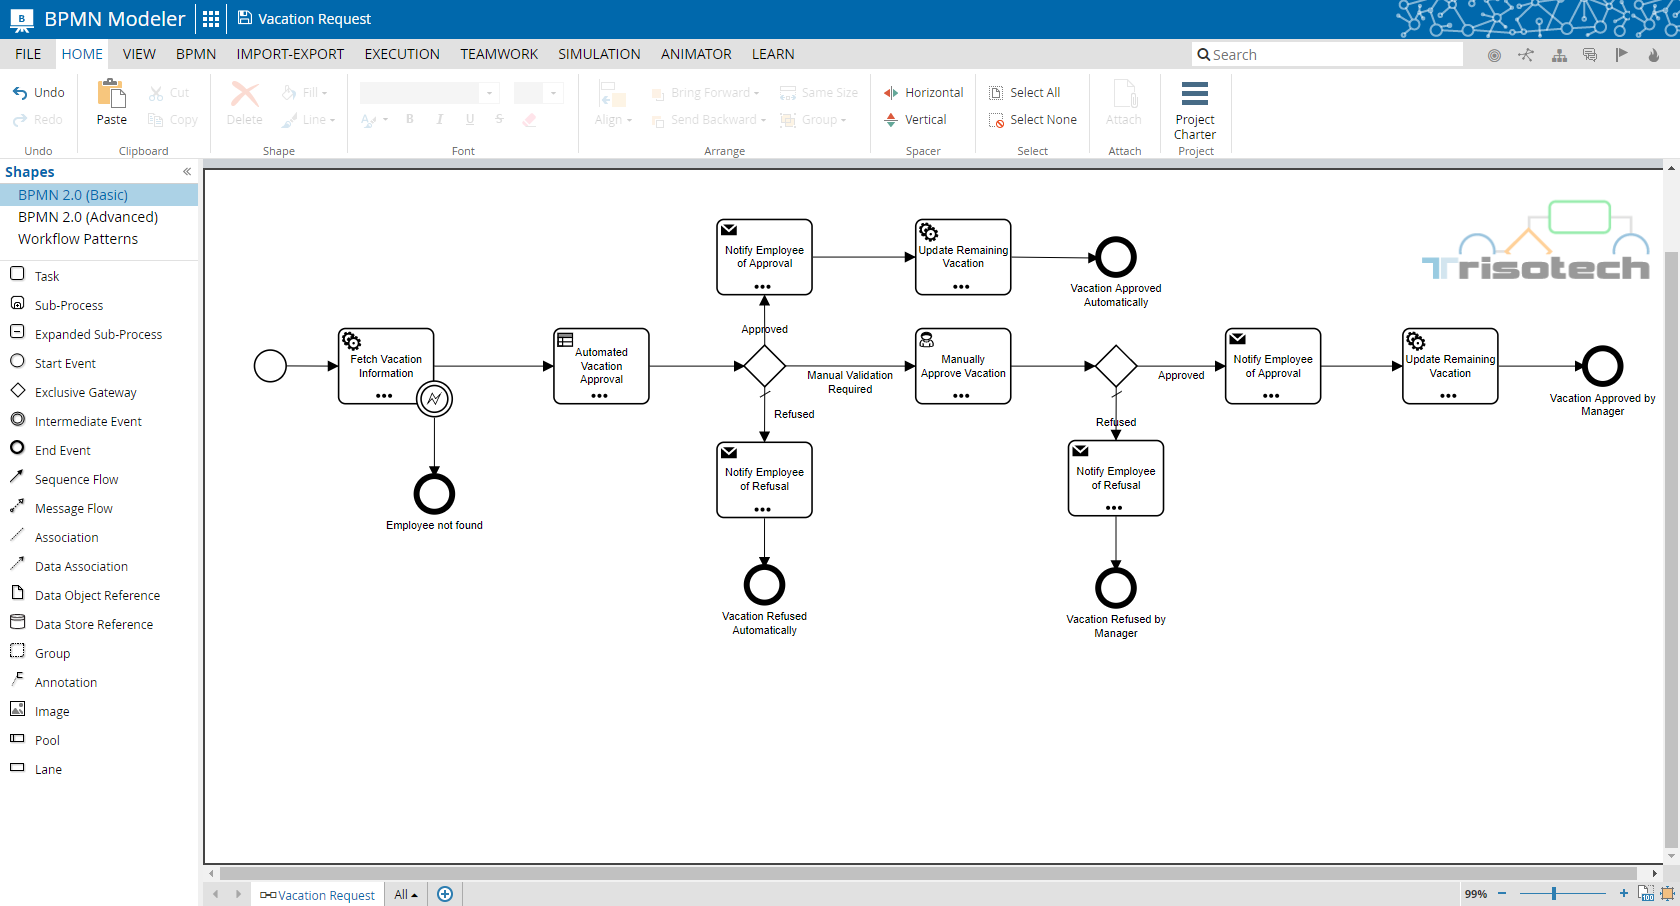
Task: Open the All pages dropdown
Action: point(406,895)
